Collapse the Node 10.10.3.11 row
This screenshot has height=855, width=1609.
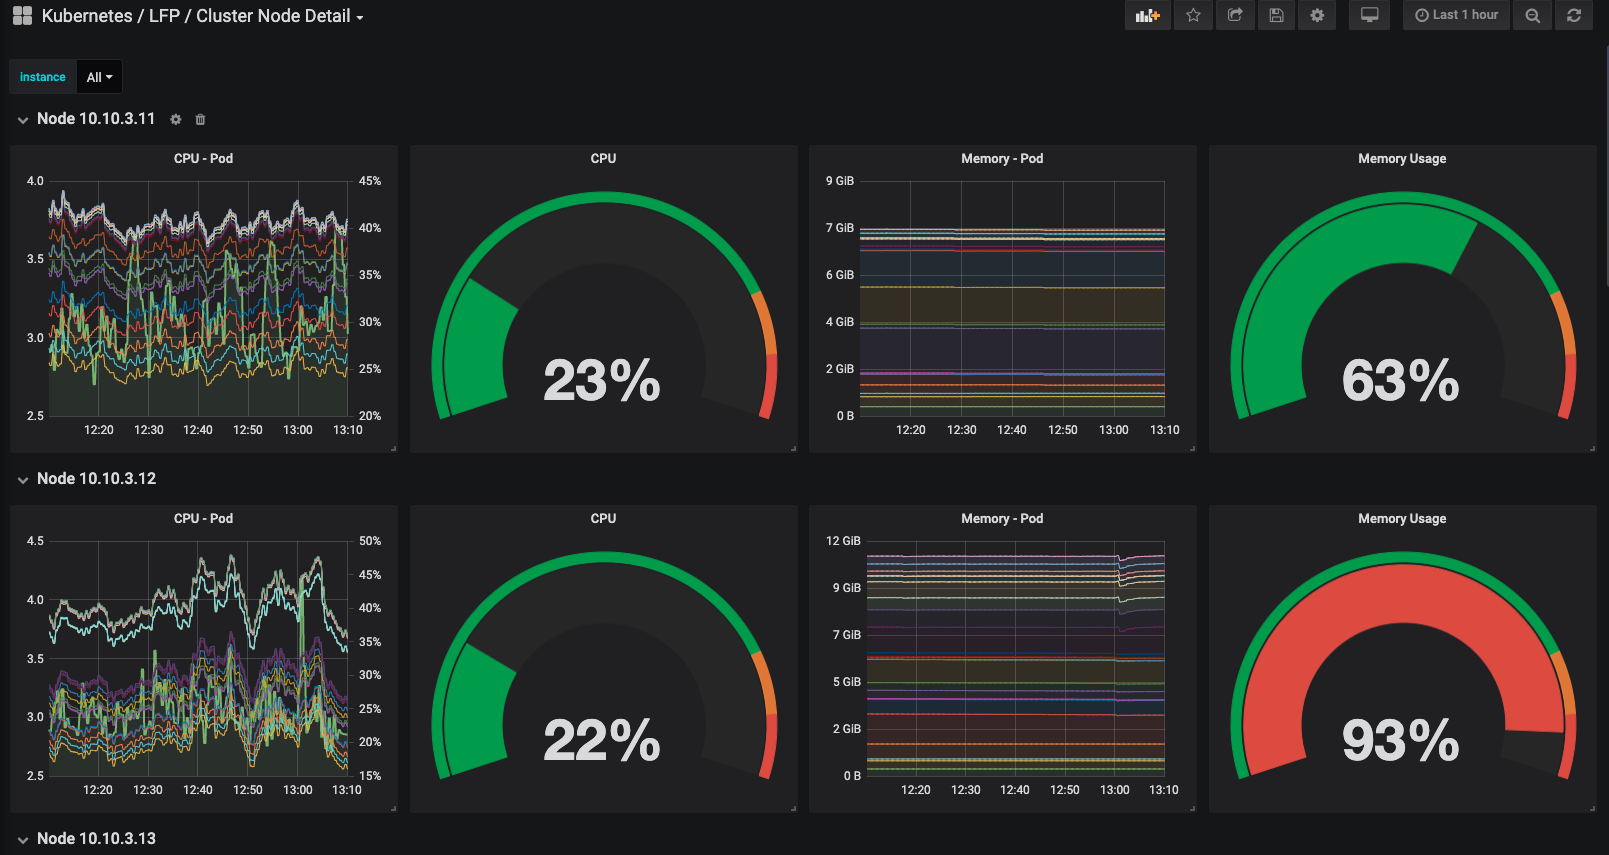23,120
